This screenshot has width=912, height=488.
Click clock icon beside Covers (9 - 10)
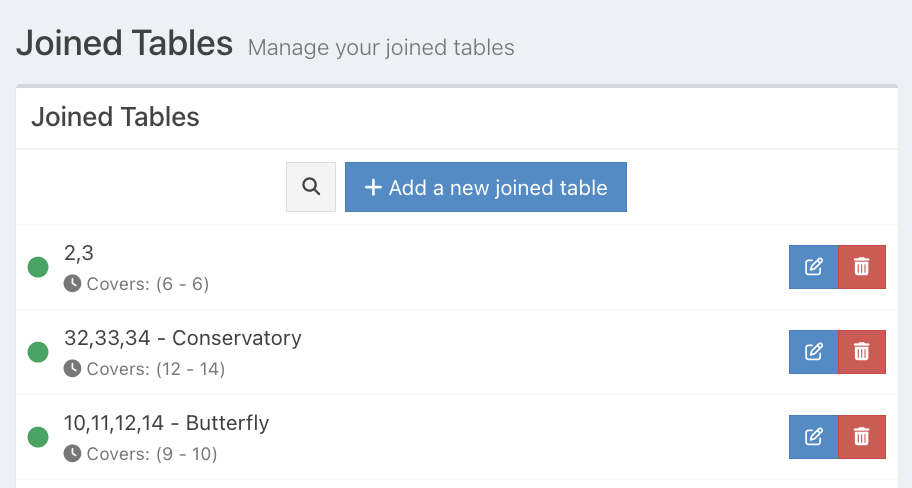click(72, 454)
